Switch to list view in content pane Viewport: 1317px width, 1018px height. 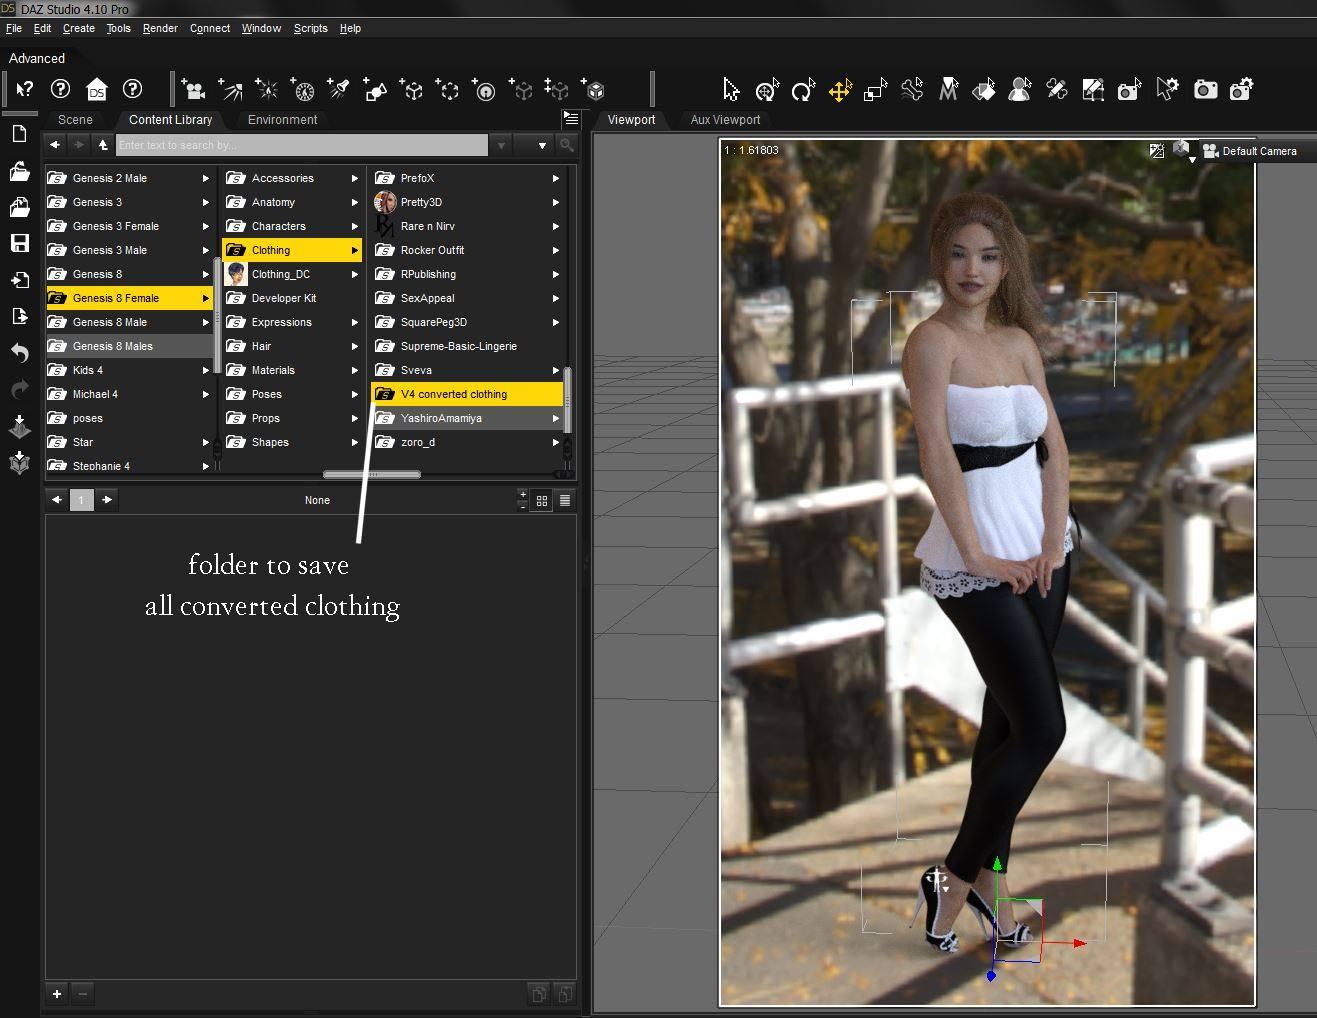pyautogui.click(x=565, y=500)
